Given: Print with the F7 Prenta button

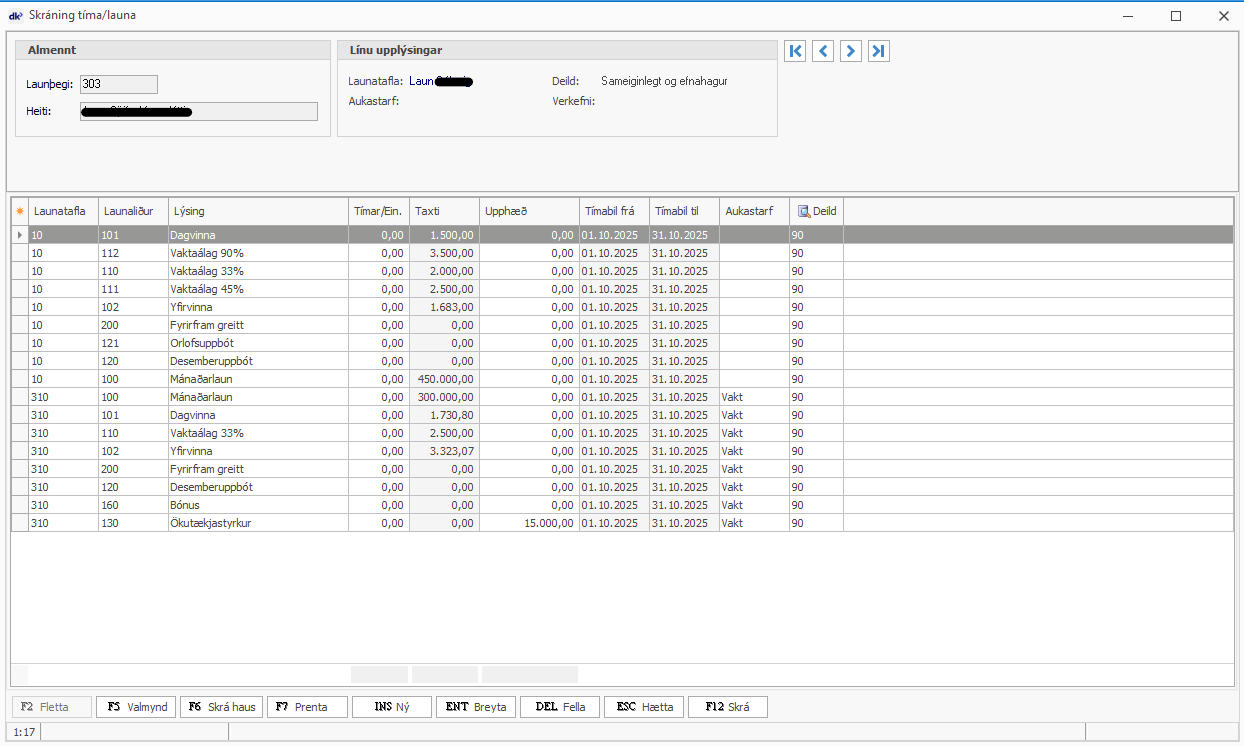Looking at the screenshot, I should tap(306, 707).
